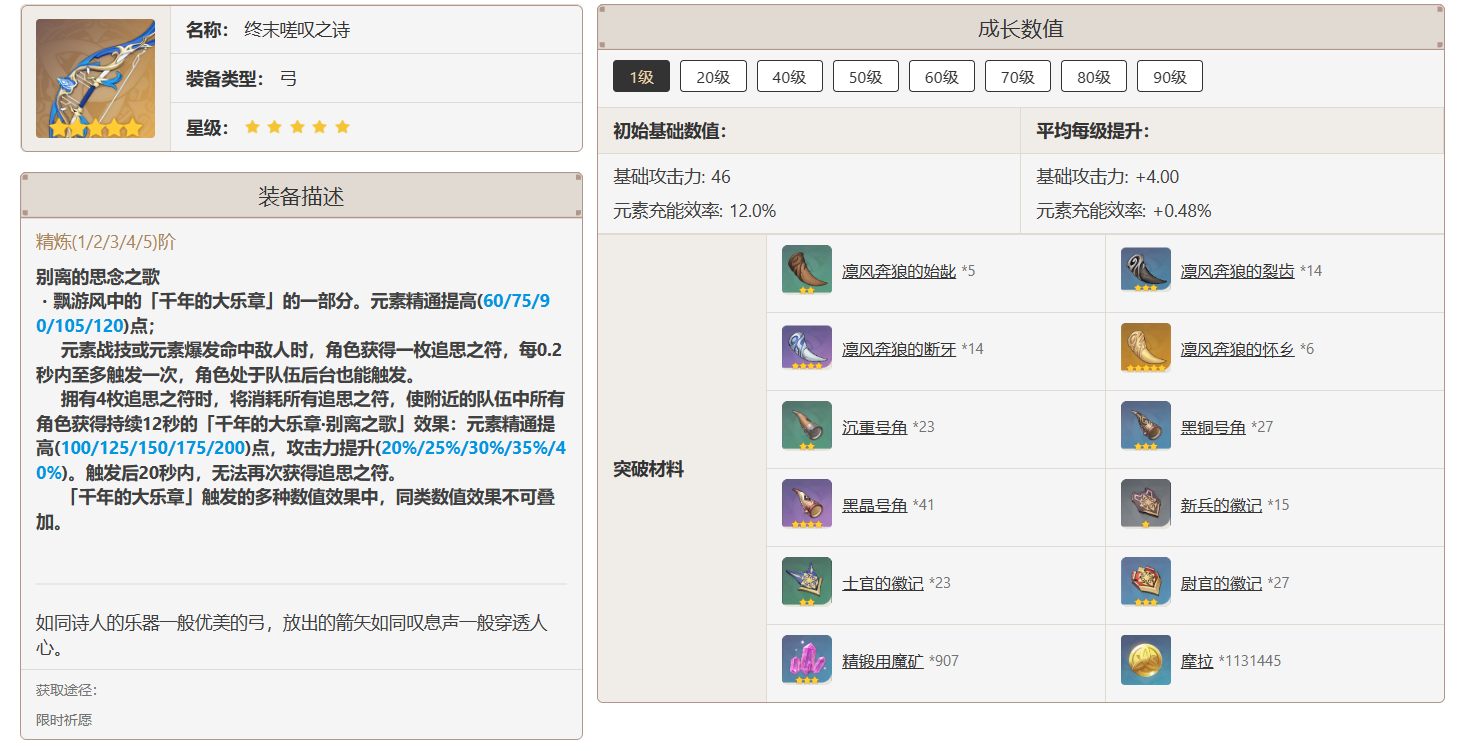The image size is (1460, 751).
Task: Open the 黑晶号角 item link
Action: (x=874, y=505)
